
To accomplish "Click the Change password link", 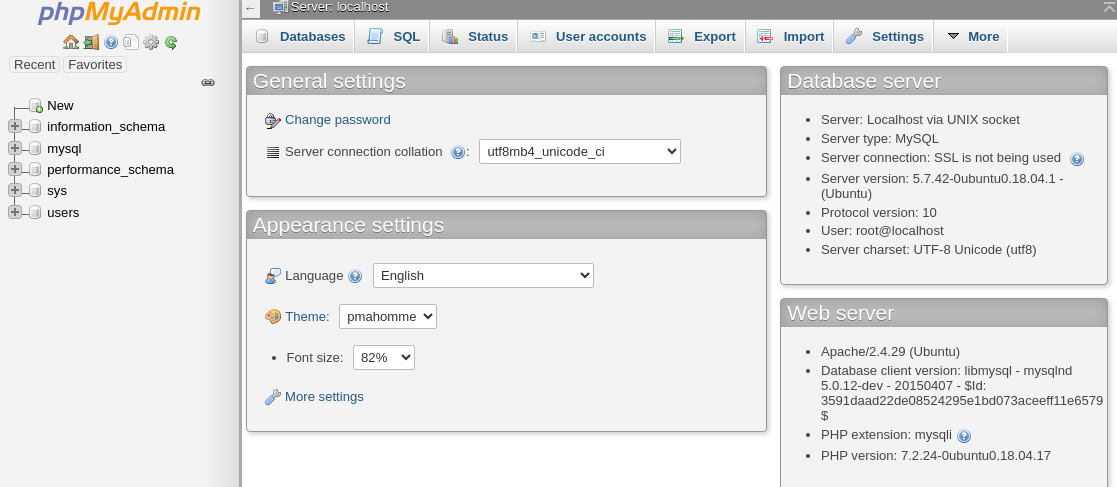I will [x=337, y=120].
